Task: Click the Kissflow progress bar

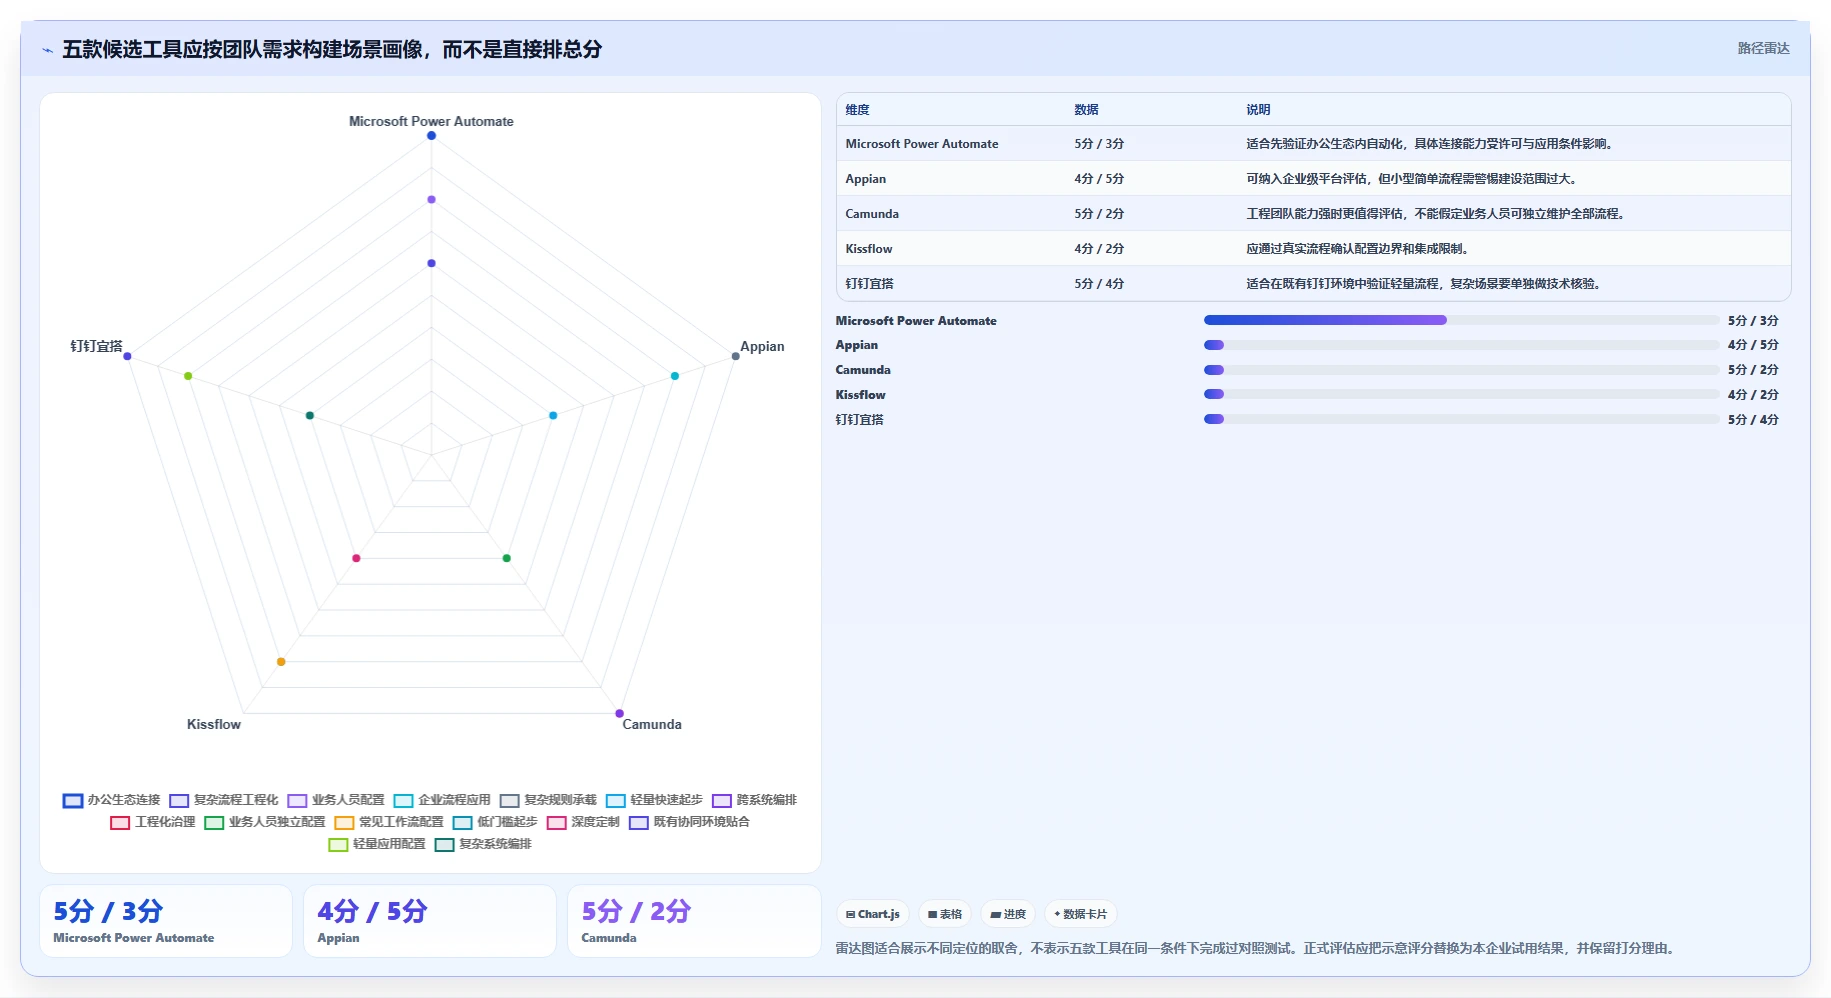Action: pos(1461,394)
